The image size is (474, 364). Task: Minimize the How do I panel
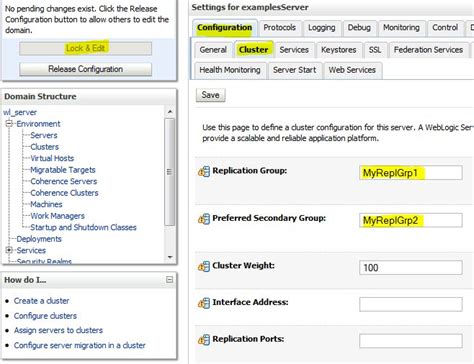[170, 279]
